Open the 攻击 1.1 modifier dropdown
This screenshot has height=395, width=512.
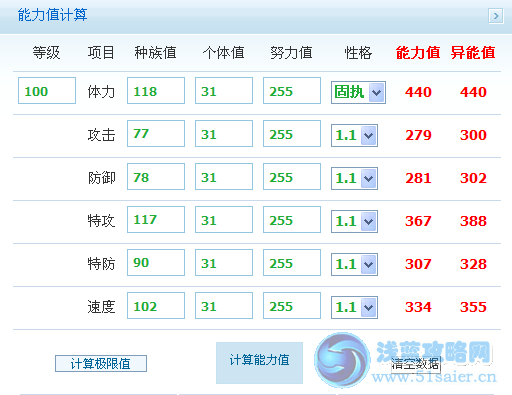354,135
